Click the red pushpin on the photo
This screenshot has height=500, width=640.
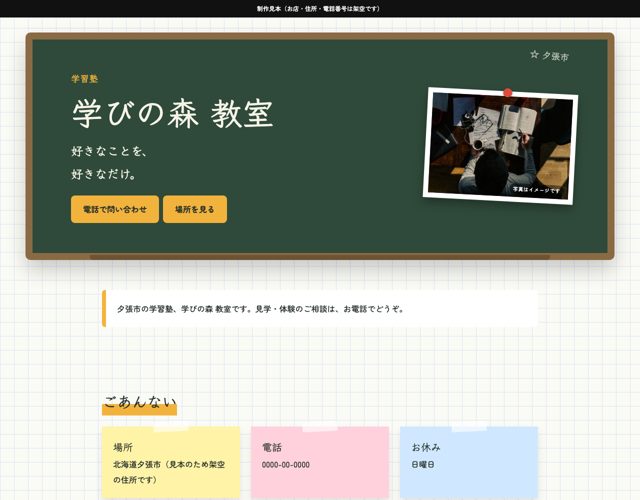[x=507, y=93]
